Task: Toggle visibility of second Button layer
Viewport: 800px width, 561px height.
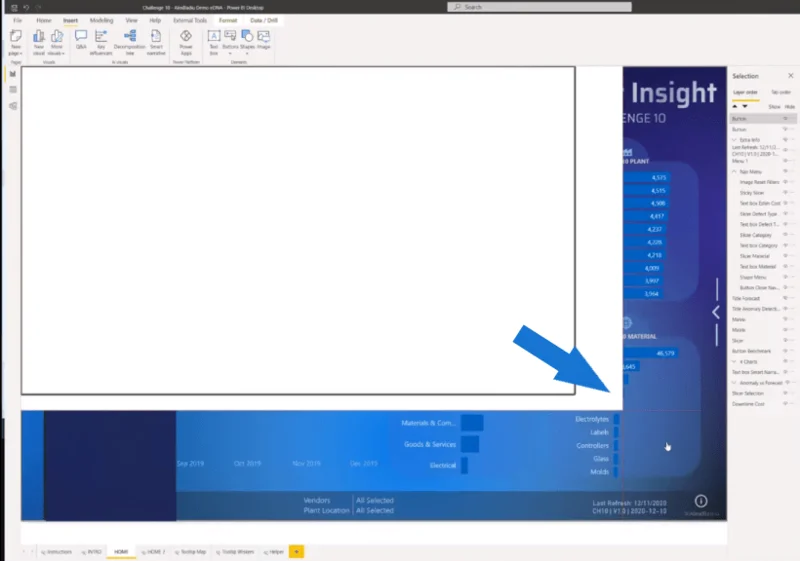Action: click(786, 129)
